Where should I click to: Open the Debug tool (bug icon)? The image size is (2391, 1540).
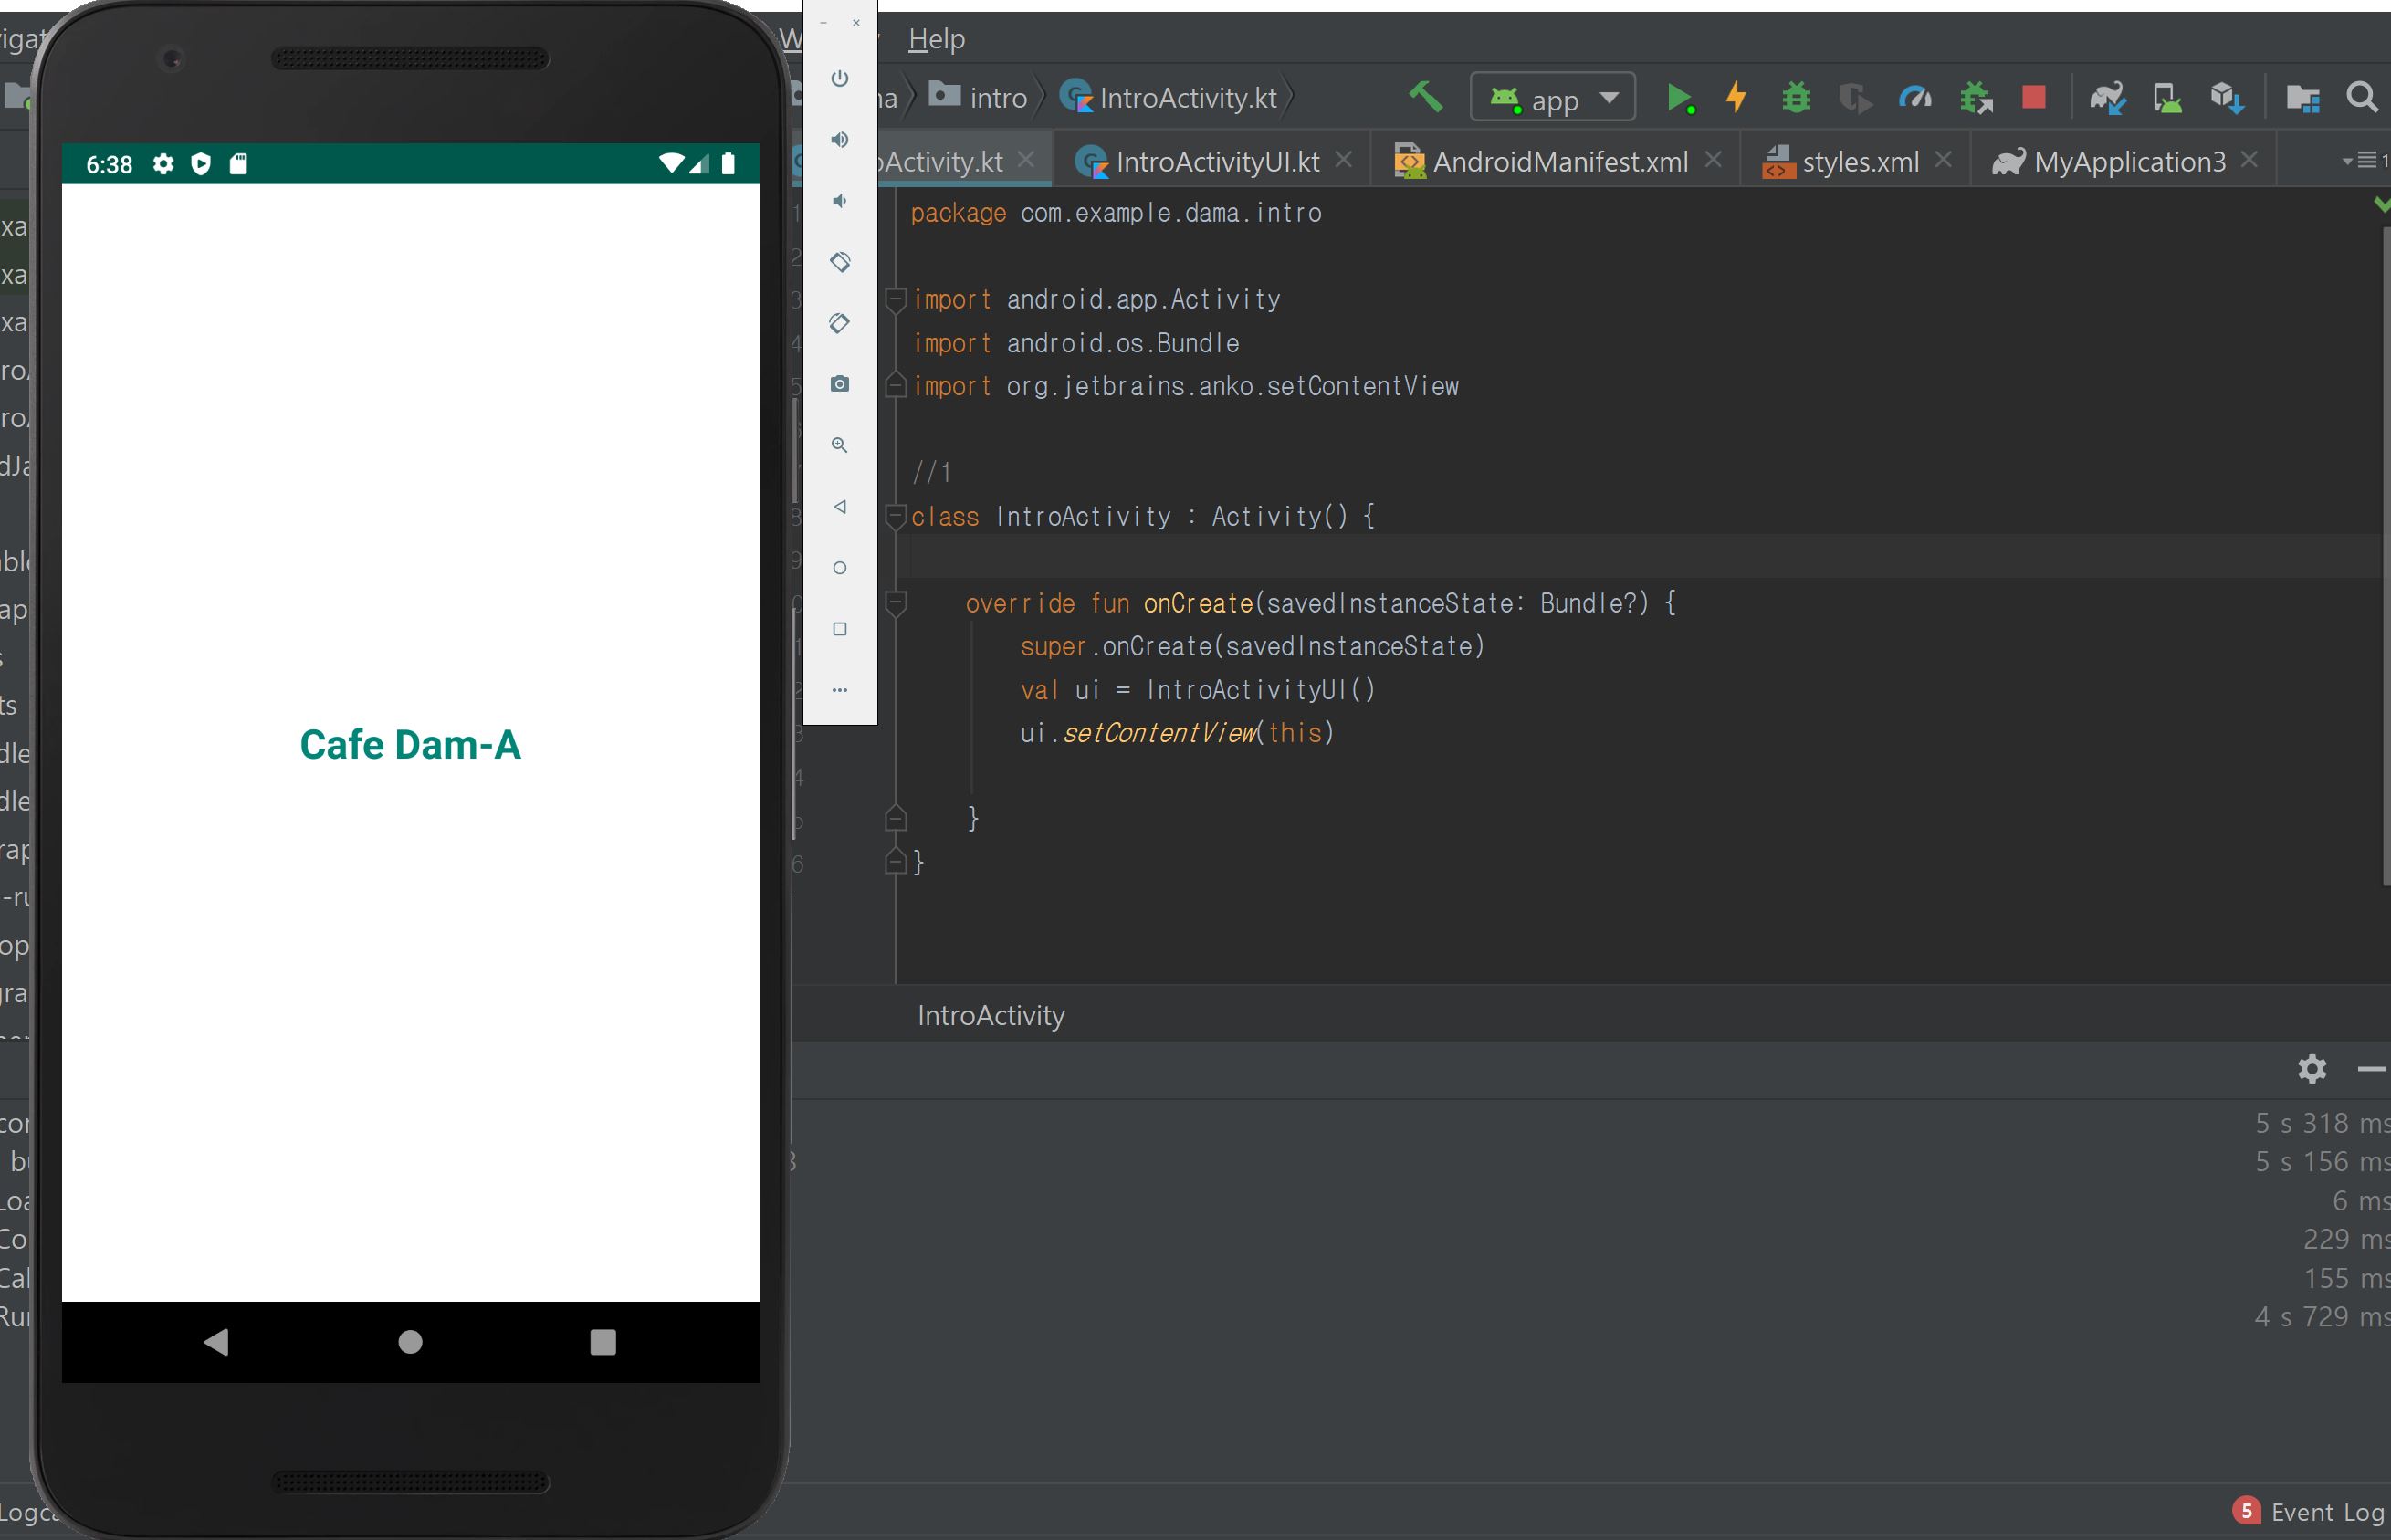[1797, 97]
